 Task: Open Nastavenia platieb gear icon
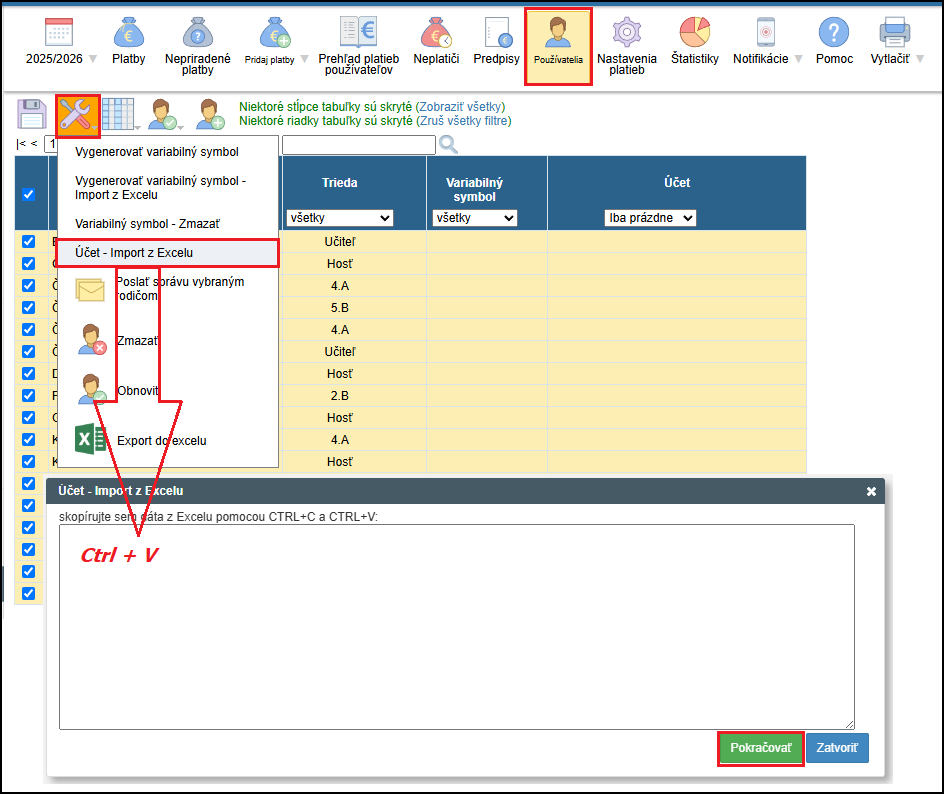[626, 34]
